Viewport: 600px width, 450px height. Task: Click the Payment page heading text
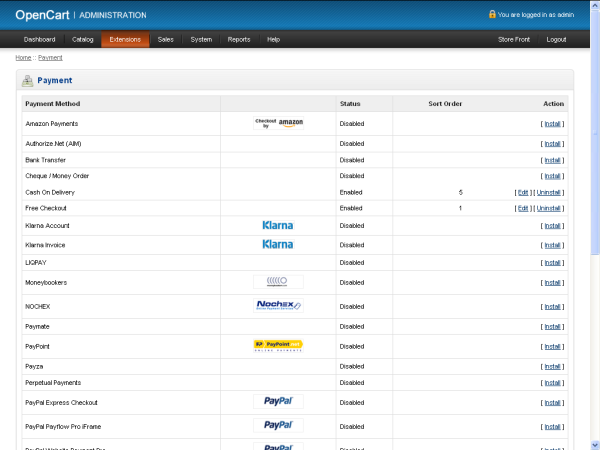click(55, 80)
